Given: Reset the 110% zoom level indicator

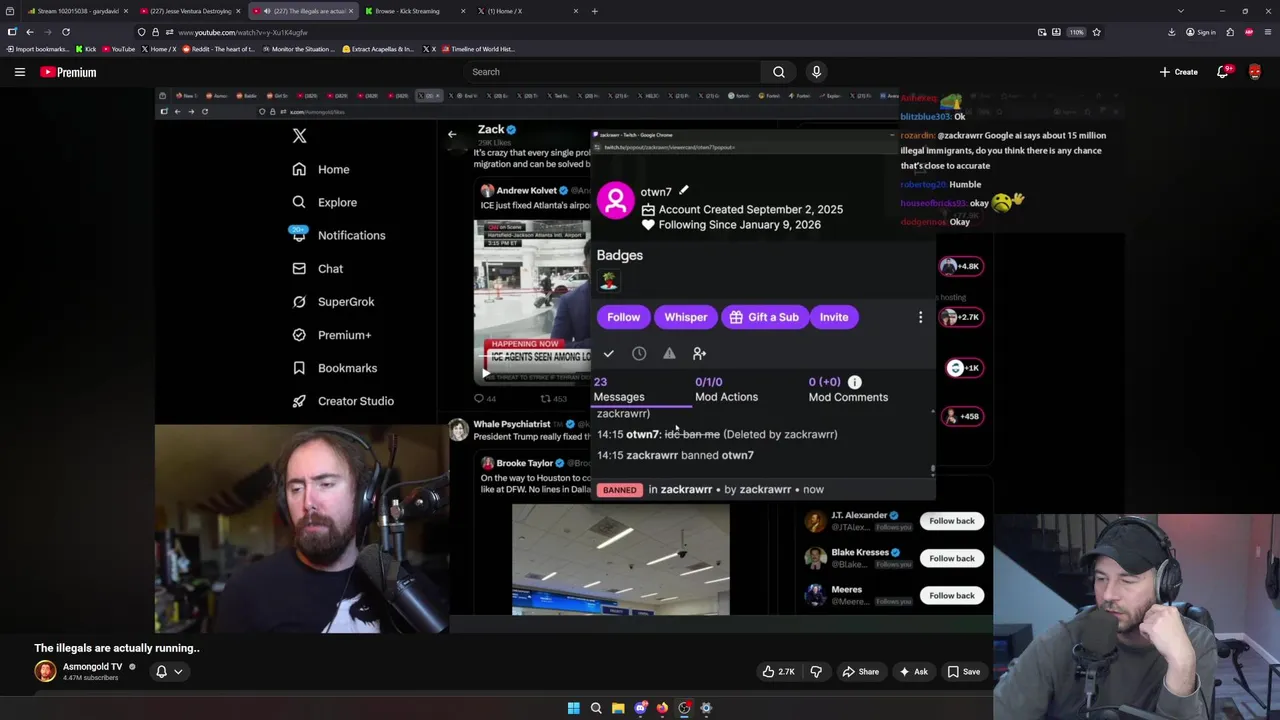Looking at the screenshot, I should 1076,32.
